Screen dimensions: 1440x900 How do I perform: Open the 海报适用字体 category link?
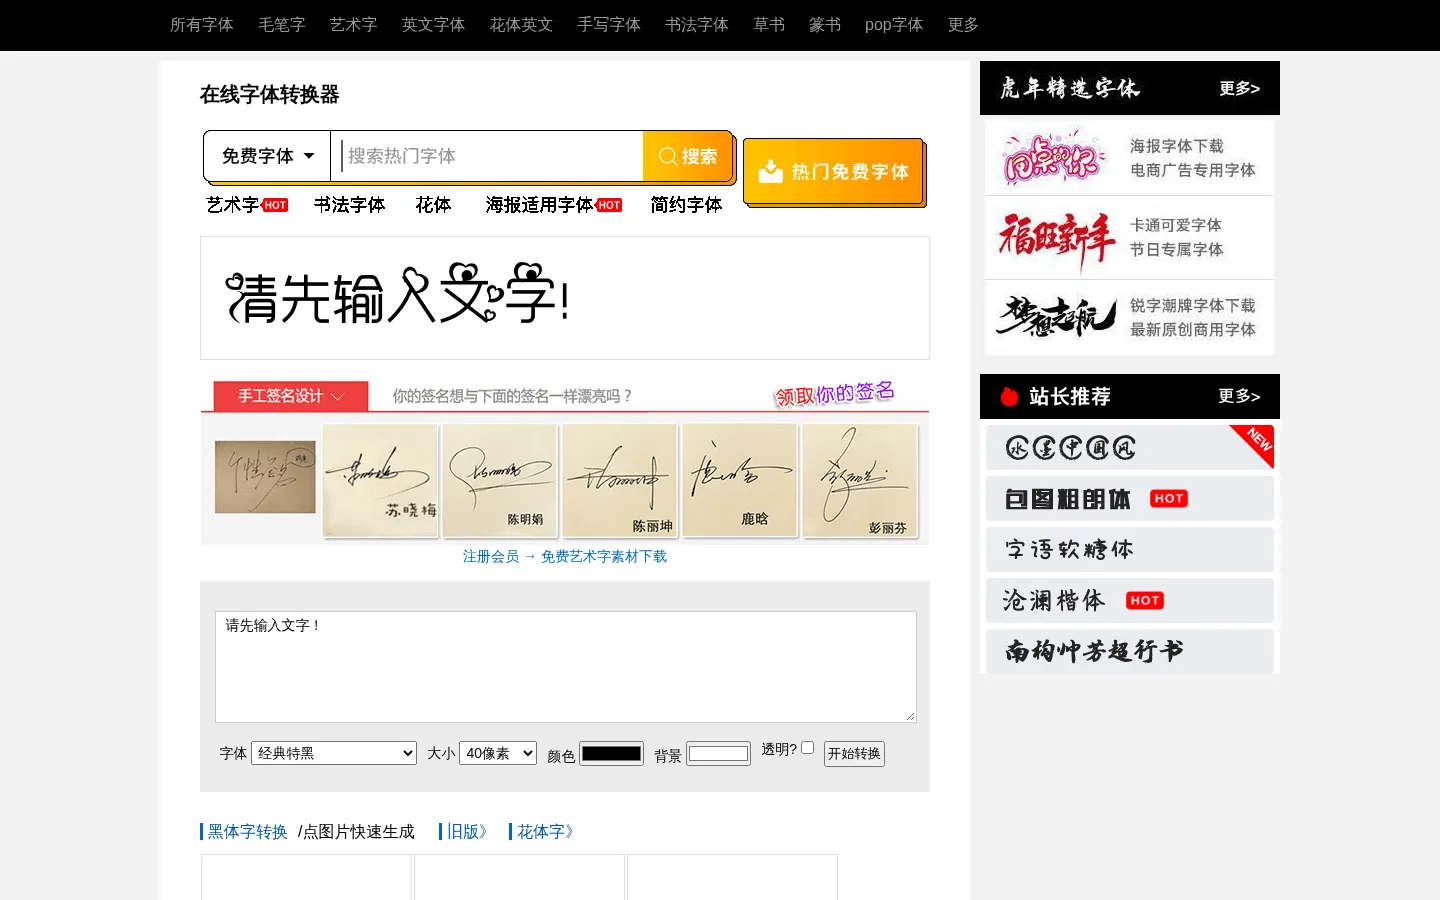coord(554,205)
